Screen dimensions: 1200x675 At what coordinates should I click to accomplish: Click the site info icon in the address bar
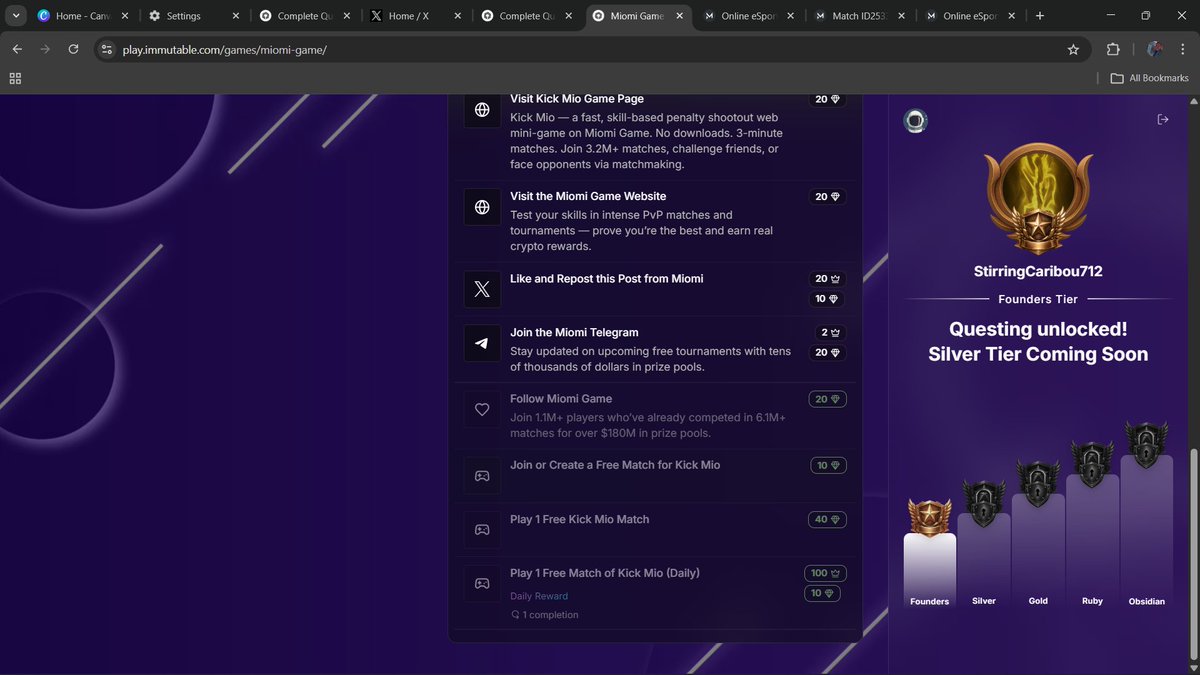(107, 49)
